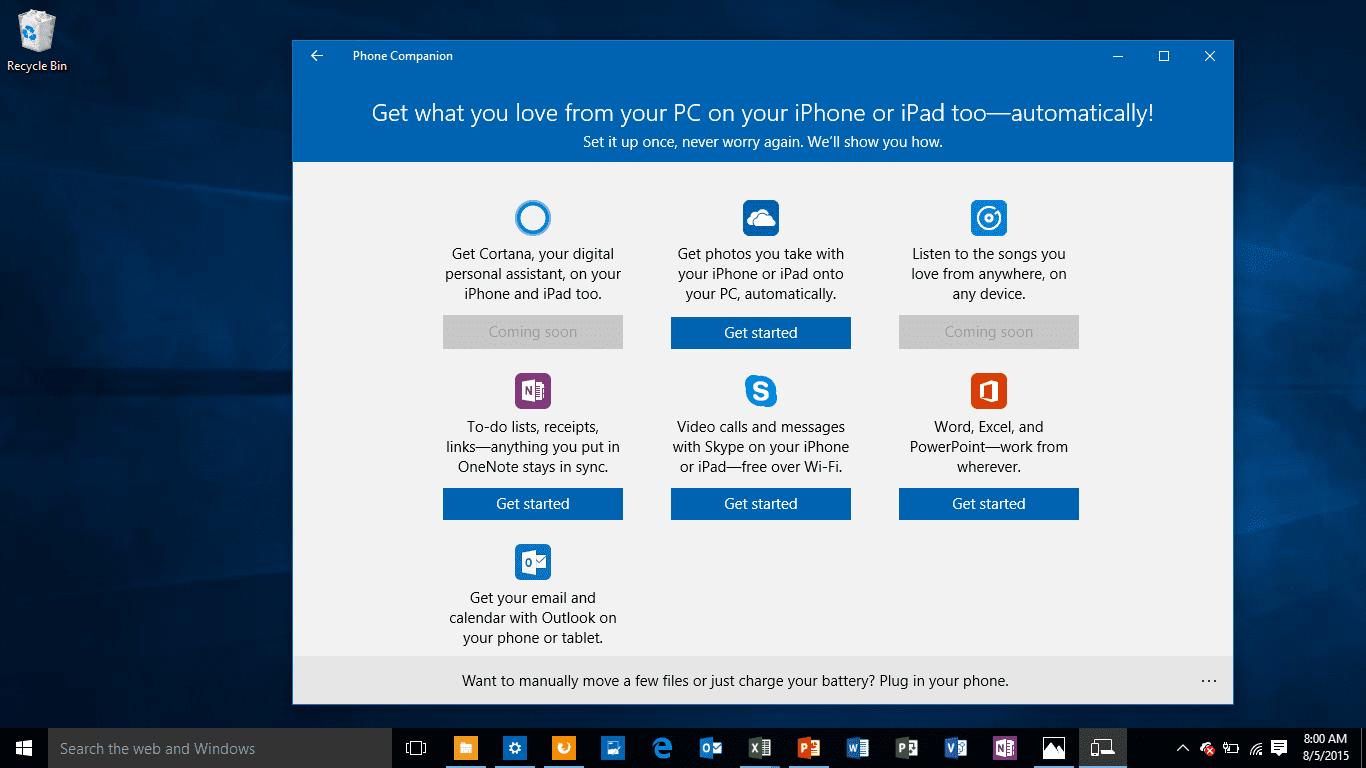The image size is (1366, 768).
Task: Show hidden system tray icons
Action: (x=1183, y=748)
